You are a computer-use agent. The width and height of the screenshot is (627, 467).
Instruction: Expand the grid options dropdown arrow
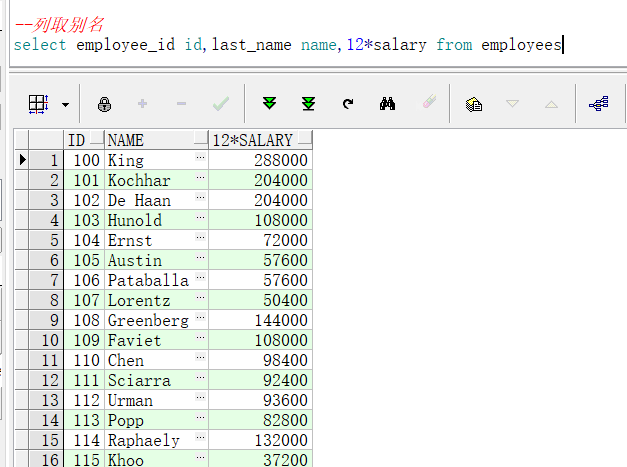(66, 105)
